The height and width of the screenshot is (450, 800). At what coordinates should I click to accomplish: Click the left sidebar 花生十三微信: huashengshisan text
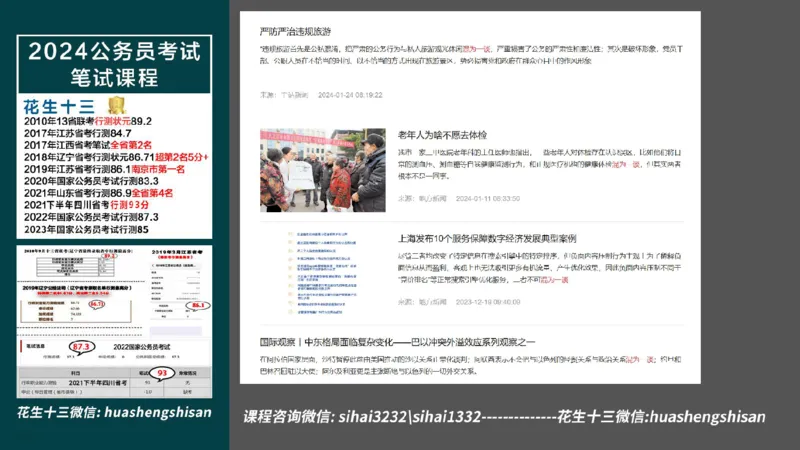114,412
